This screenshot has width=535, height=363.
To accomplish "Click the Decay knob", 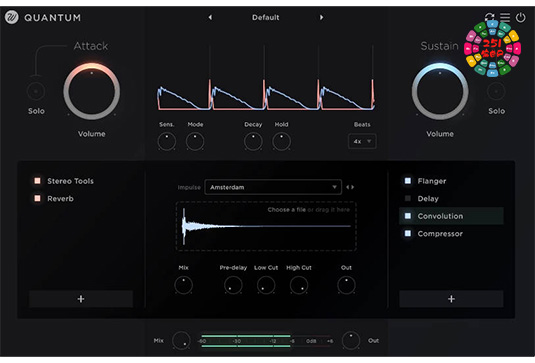I will click(253, 142).
